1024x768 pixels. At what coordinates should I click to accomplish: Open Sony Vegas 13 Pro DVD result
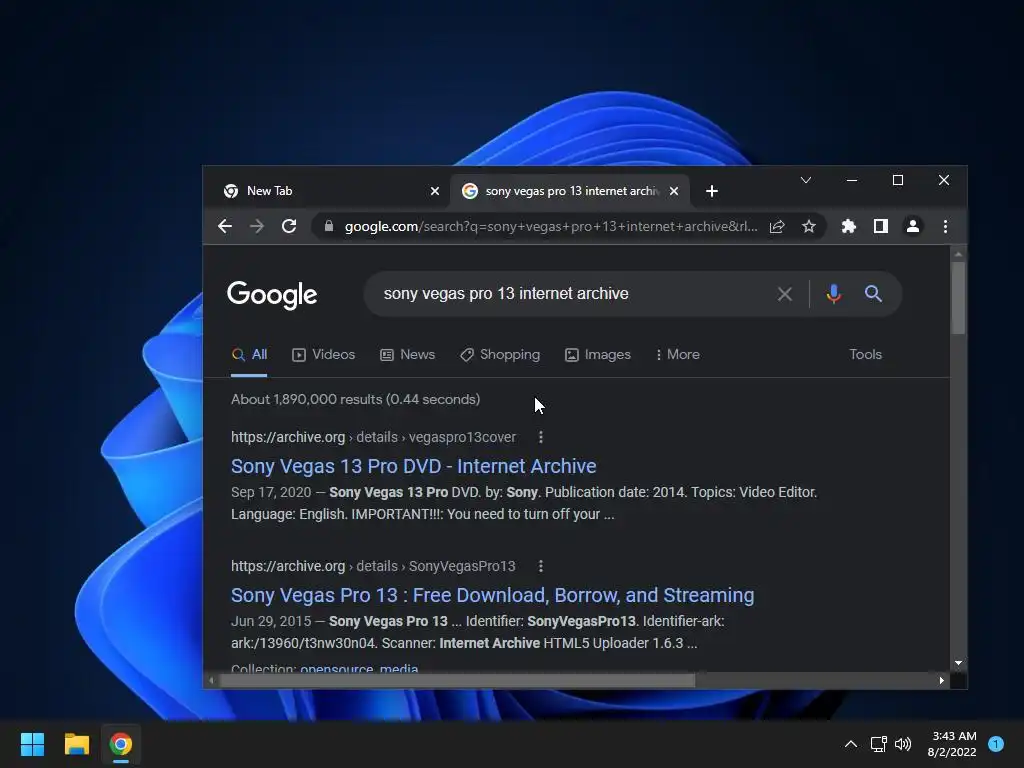click(413, 466)
